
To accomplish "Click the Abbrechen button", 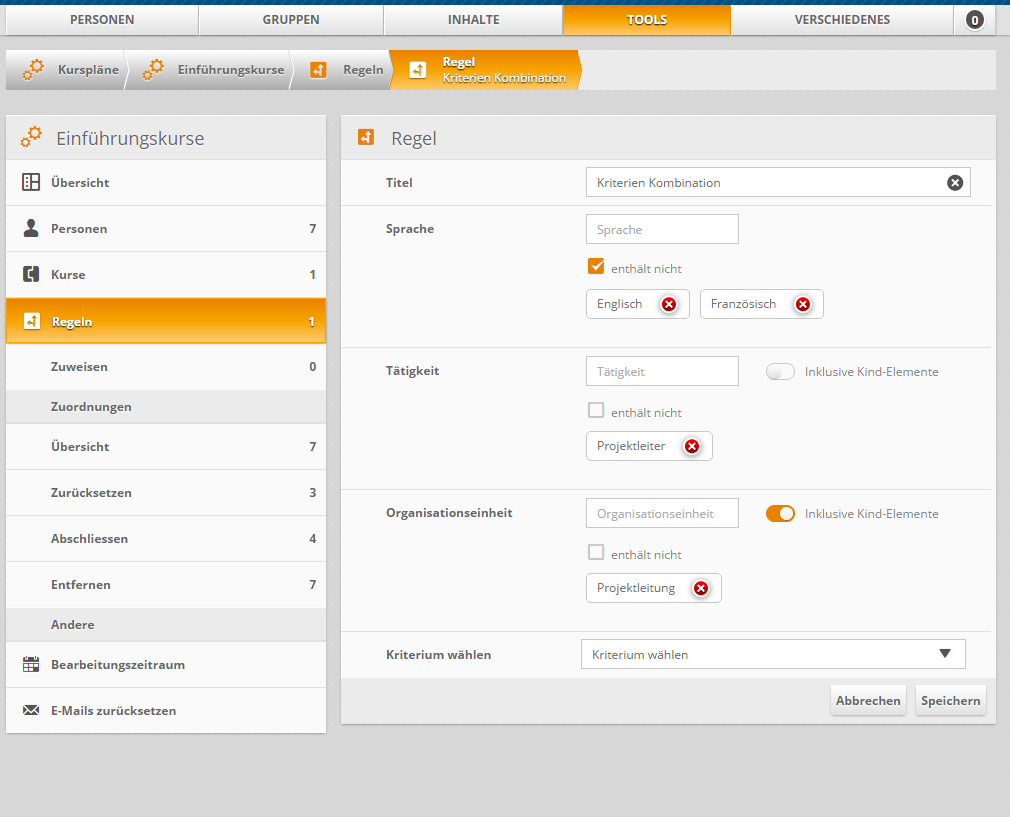I will point(868,700).
